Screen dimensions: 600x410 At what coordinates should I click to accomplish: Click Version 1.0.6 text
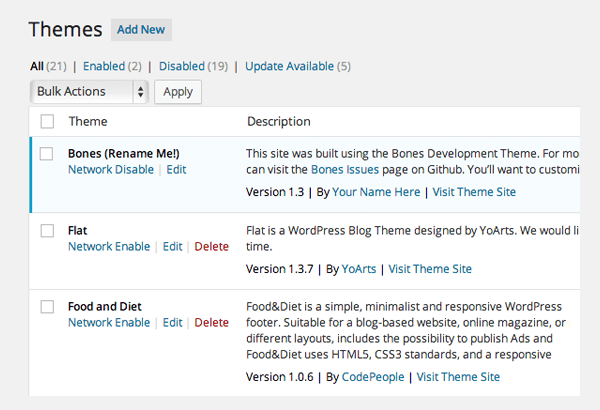tap(280, 377)
